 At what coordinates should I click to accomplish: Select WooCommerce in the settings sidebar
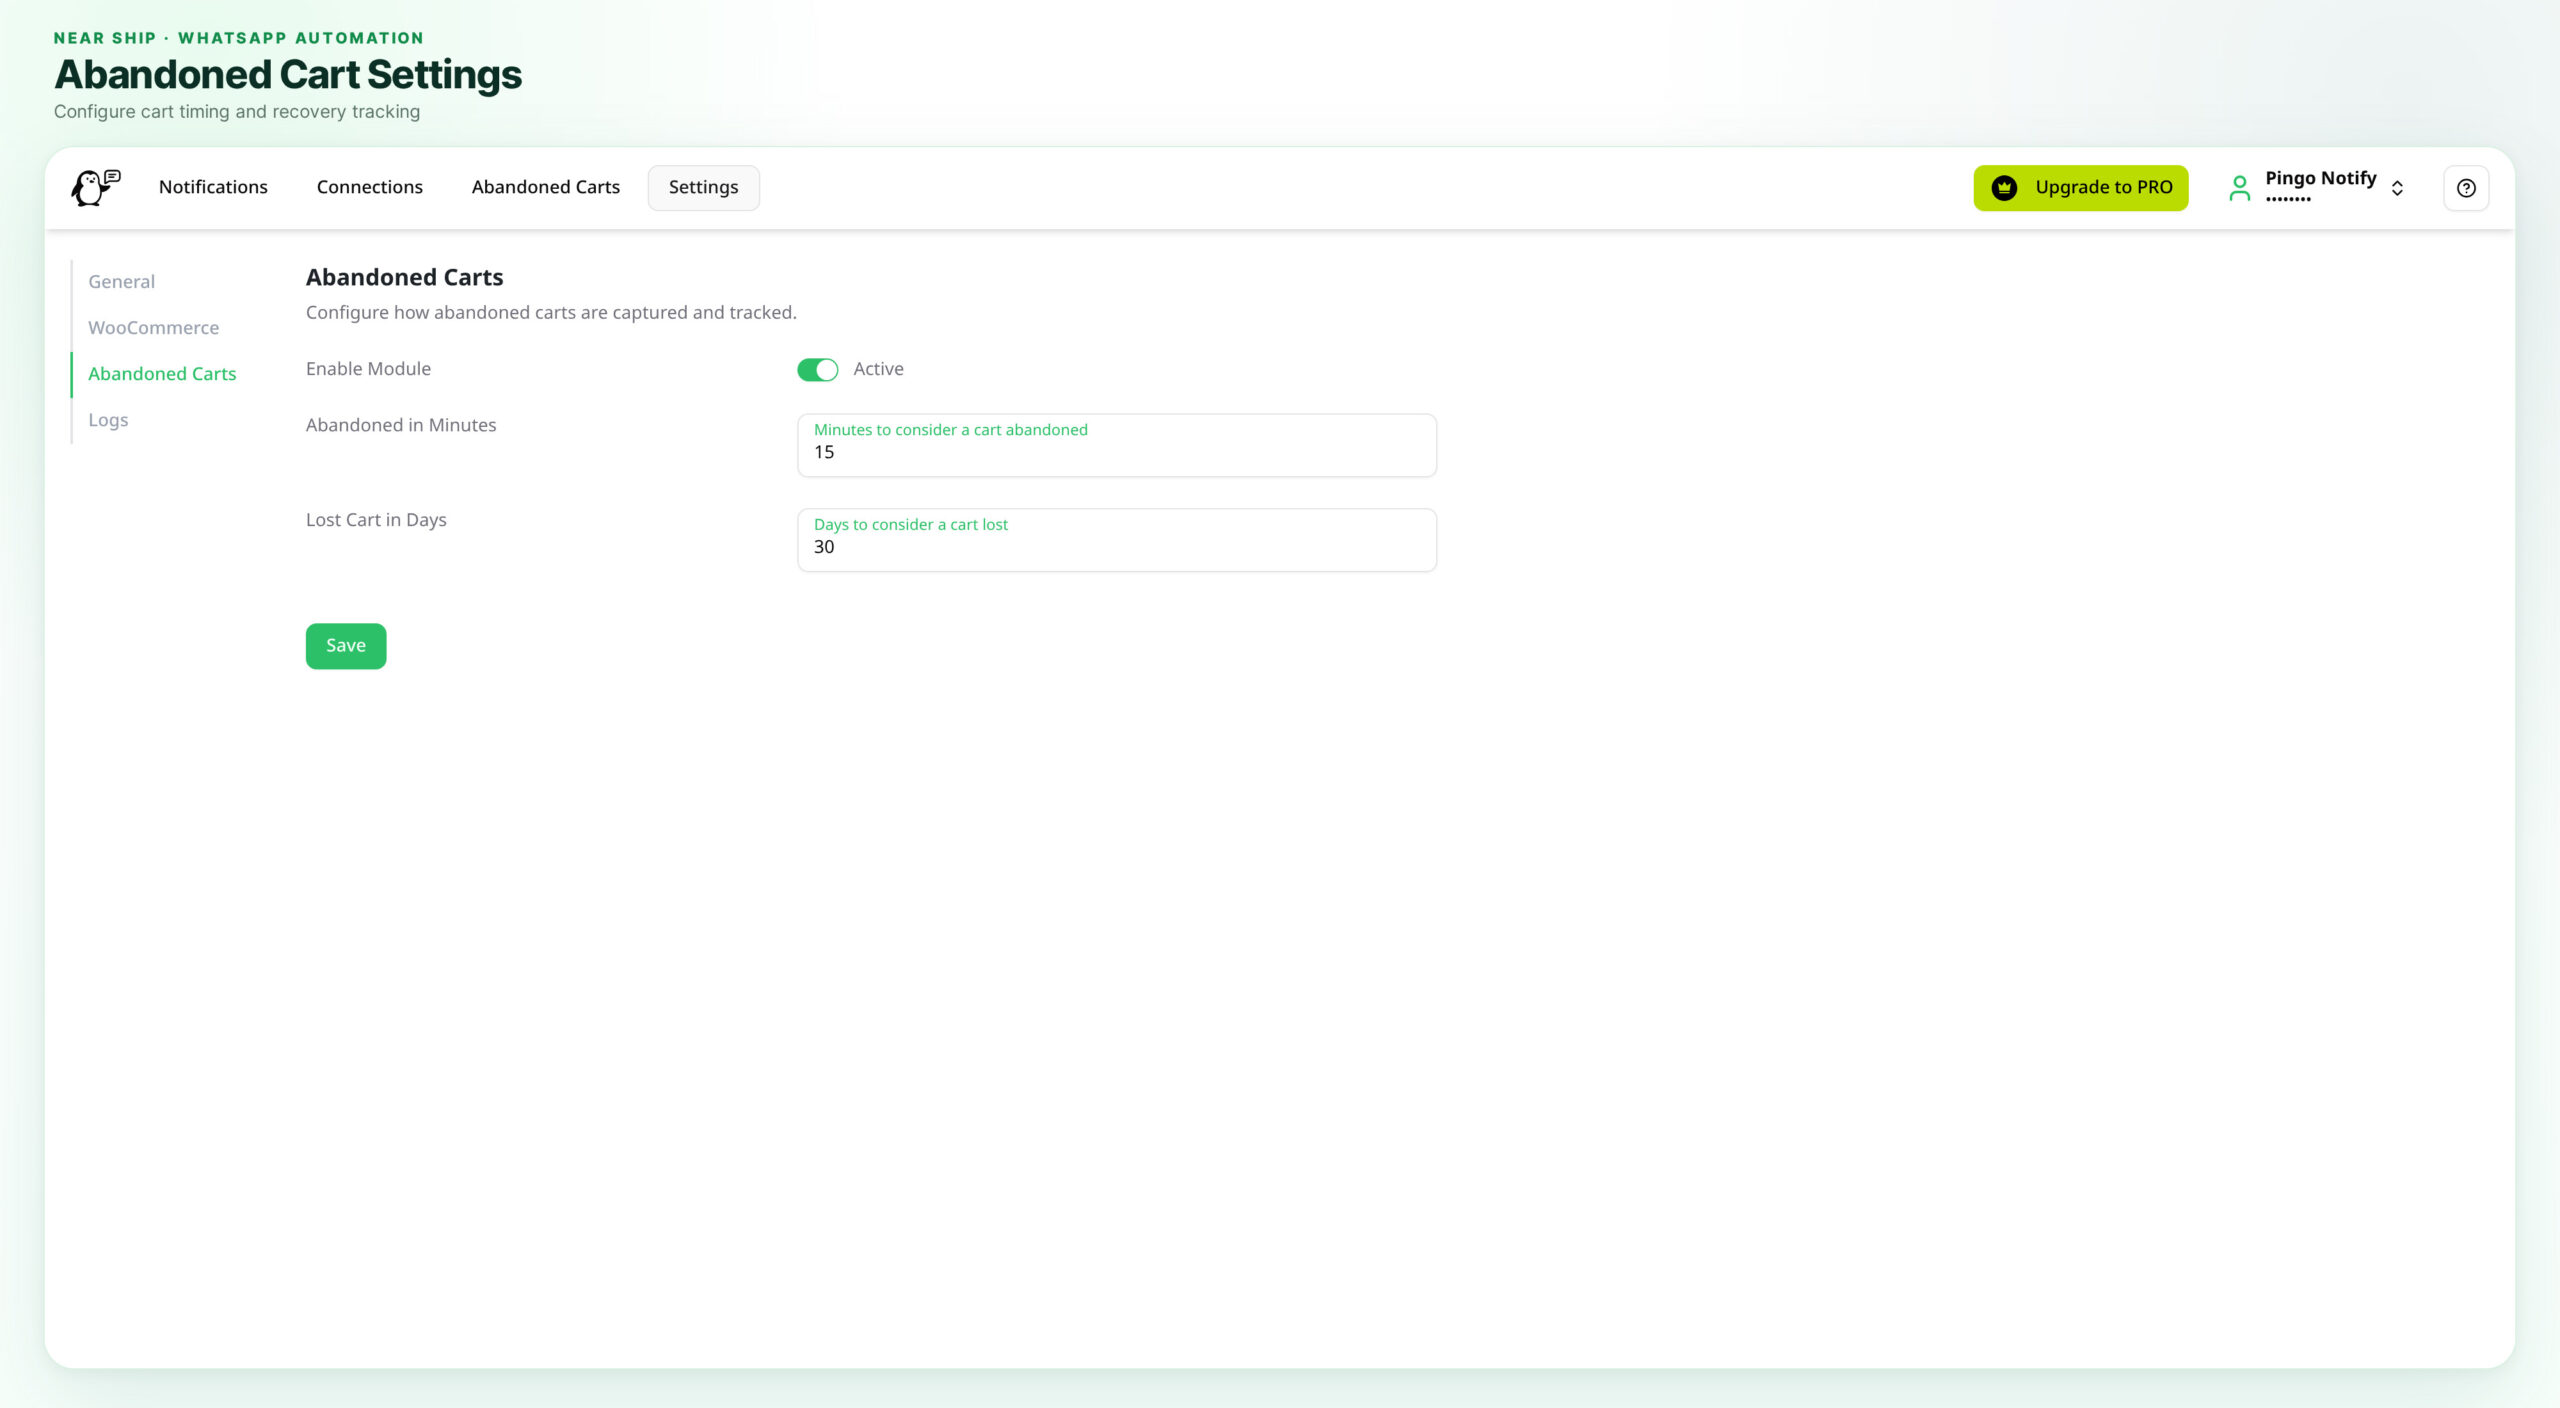point(153,328)
